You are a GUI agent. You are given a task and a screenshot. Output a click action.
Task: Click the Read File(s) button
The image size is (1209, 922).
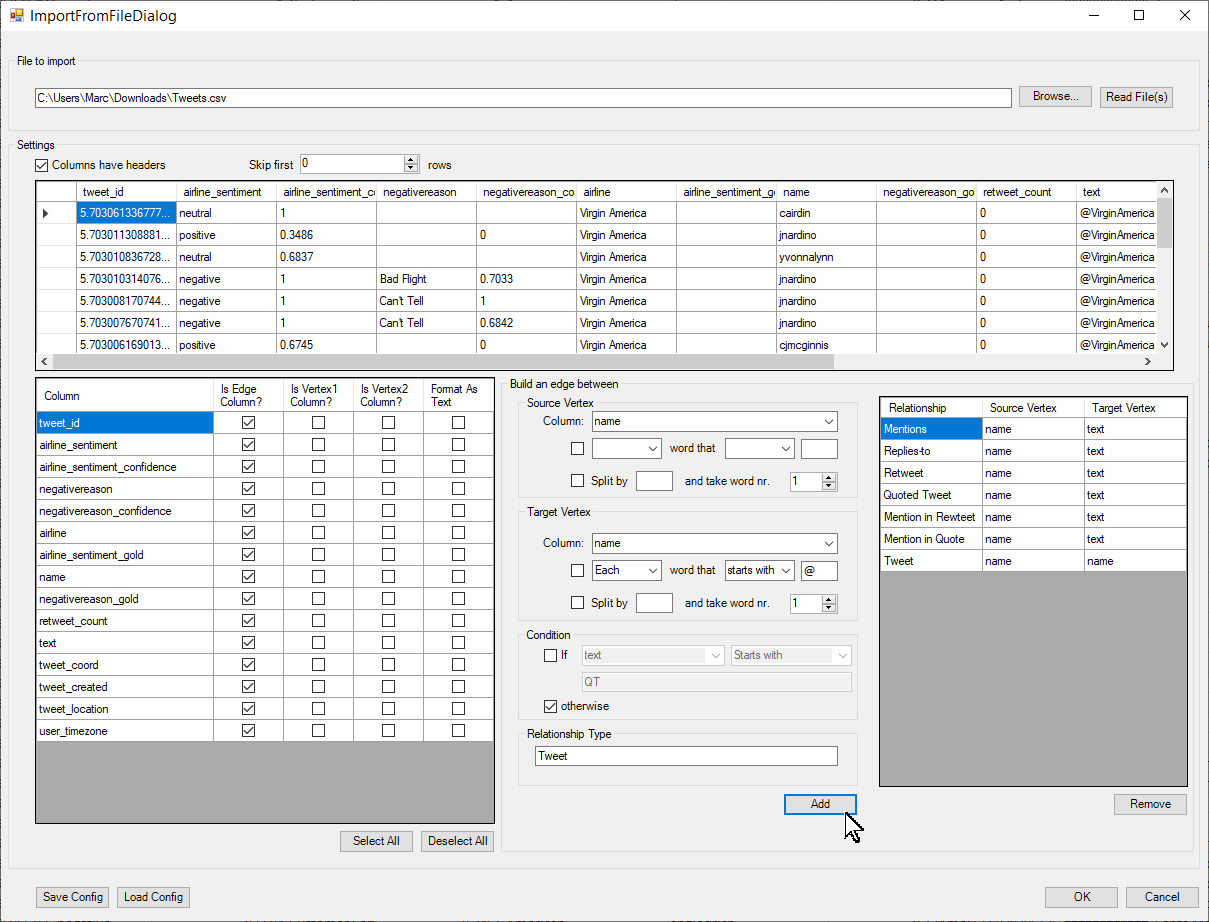[1135, 97]
